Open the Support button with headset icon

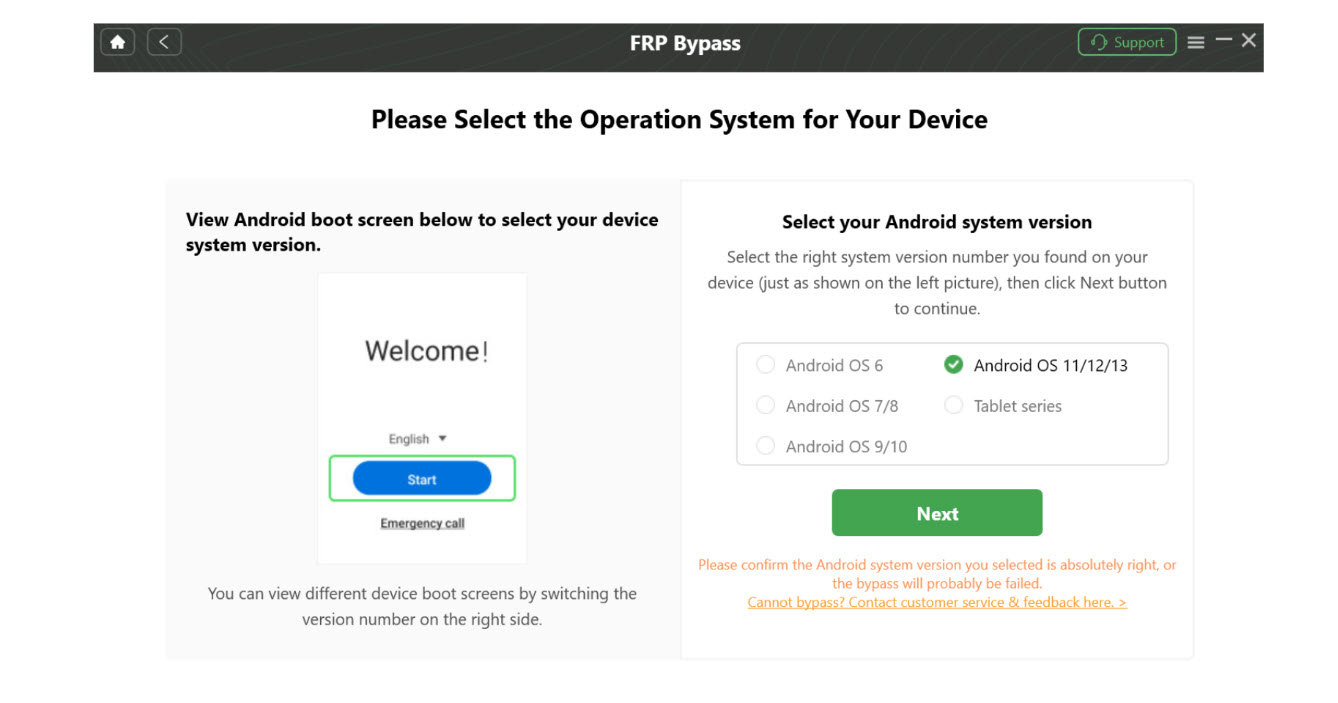(x=1127, y=42)
